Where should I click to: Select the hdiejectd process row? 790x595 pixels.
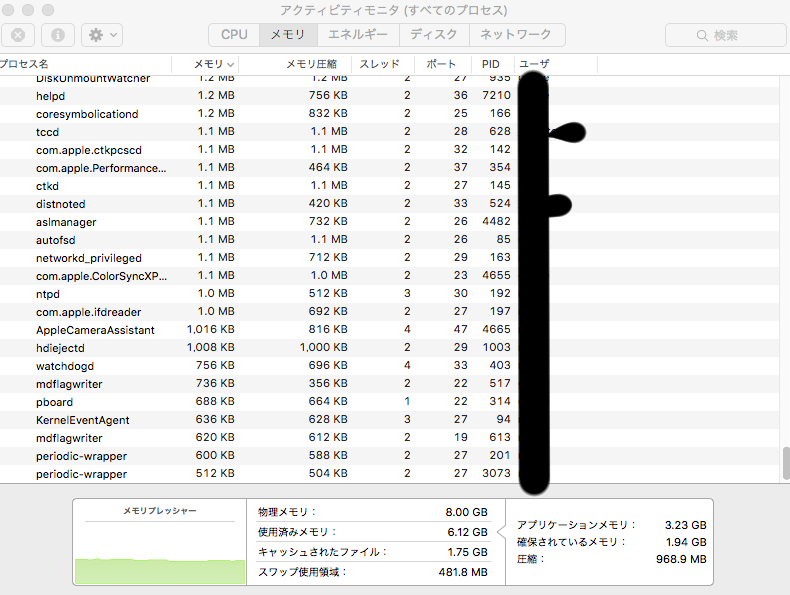click(390, 348)
